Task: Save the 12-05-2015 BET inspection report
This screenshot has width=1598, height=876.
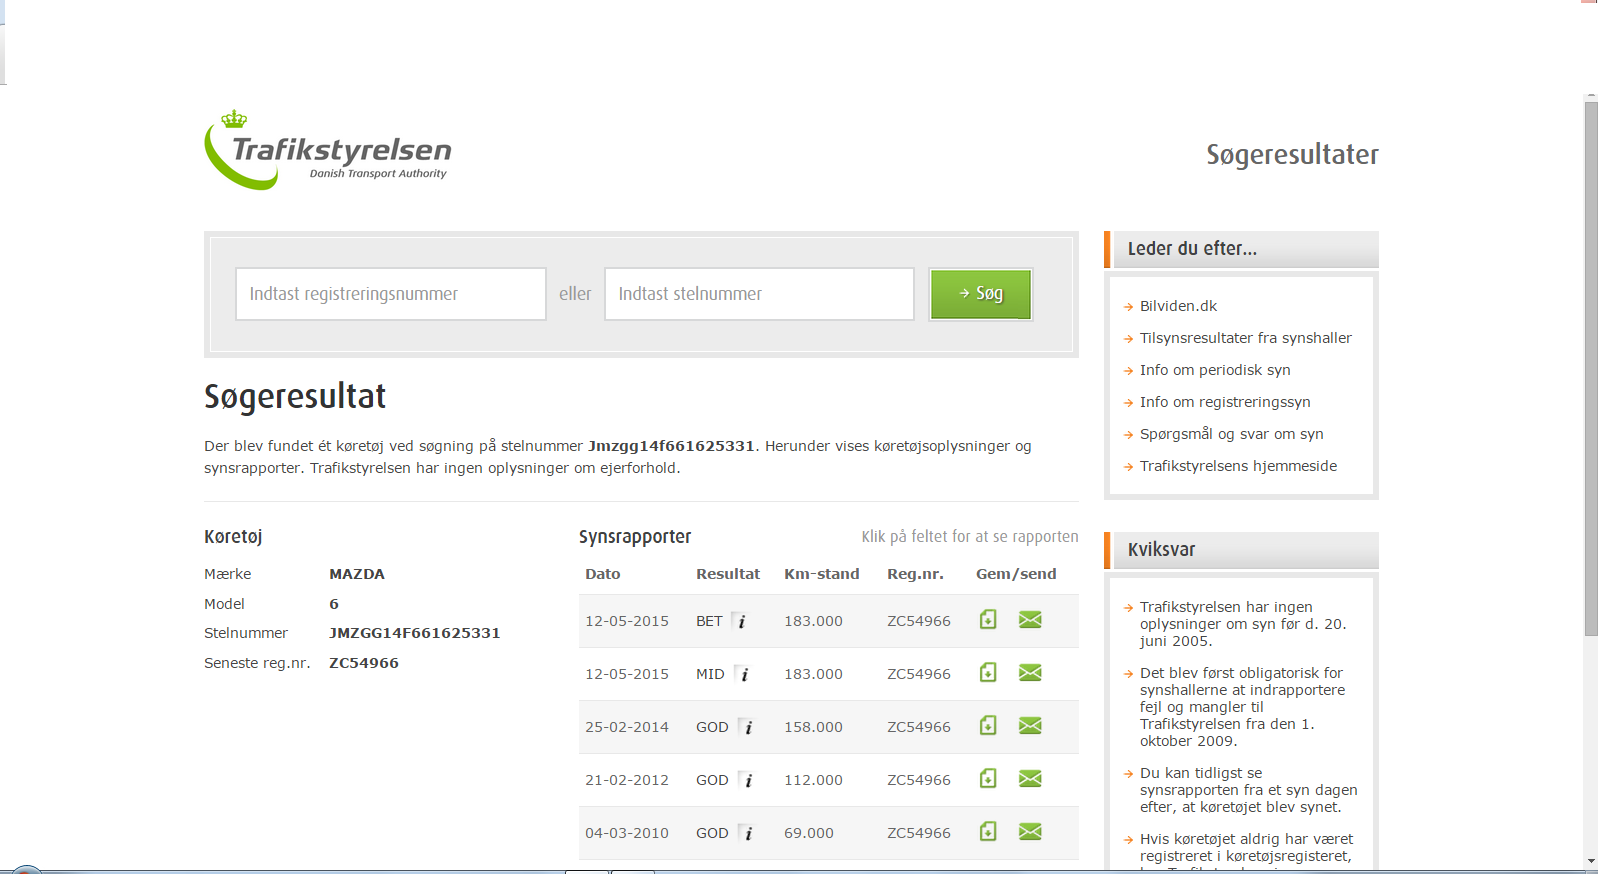Action: (988, 620)
